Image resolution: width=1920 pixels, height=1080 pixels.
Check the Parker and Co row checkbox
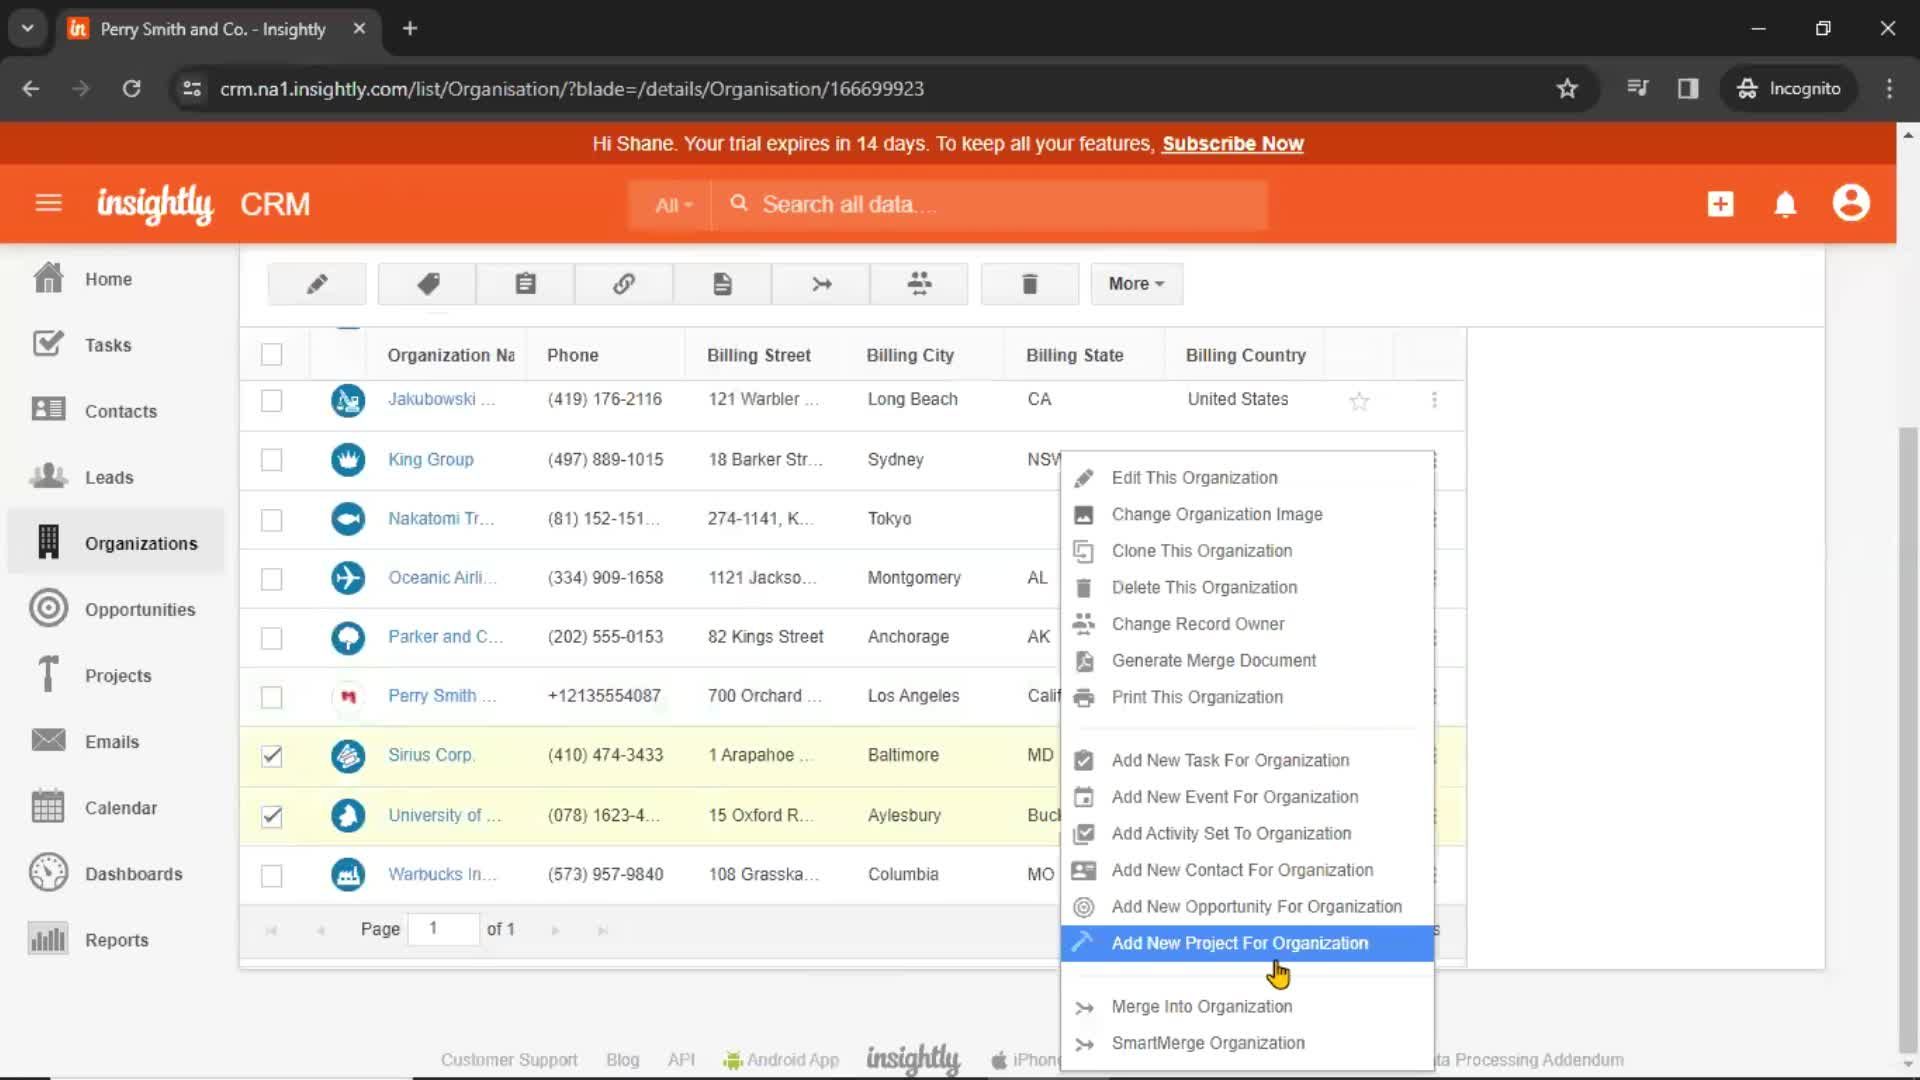point(271,638)
